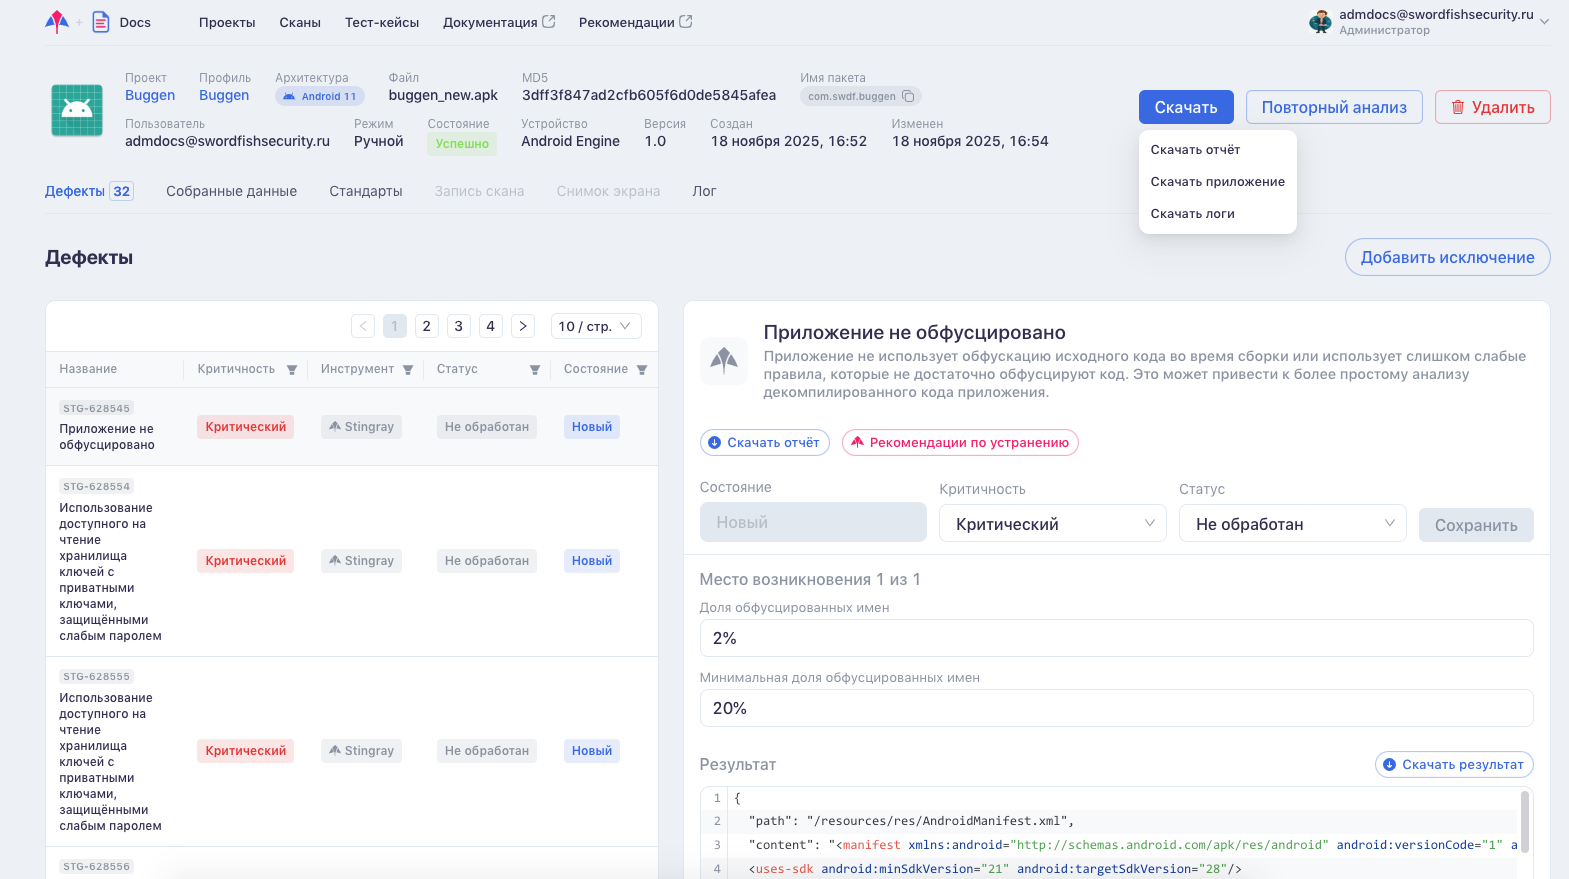Viewport: 1569px width, 879px height.
Task: Open the Лог tab
Action: click(x=704, y=191)
